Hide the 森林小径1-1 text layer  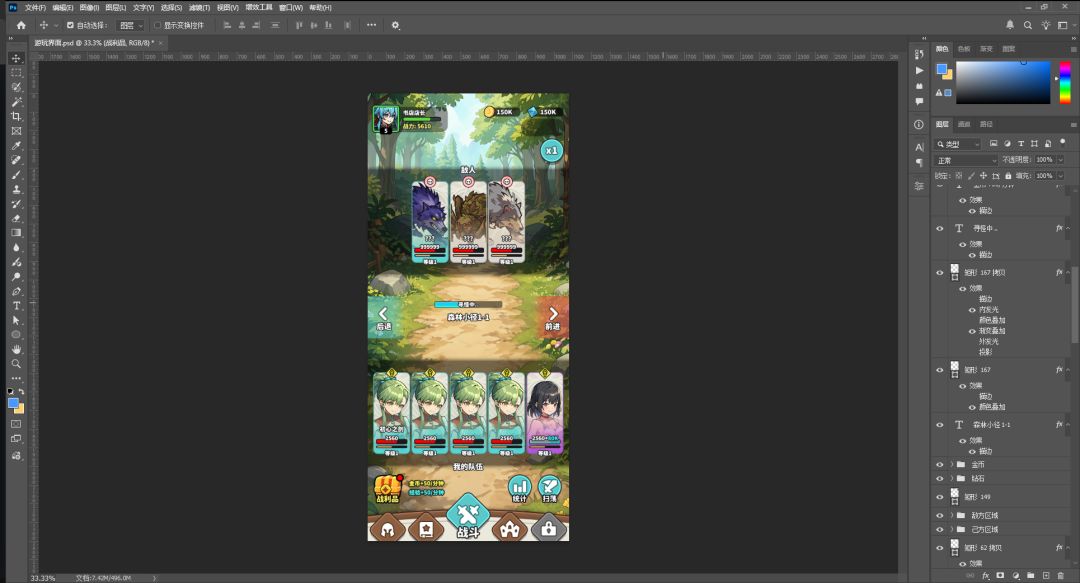(939, 425)
